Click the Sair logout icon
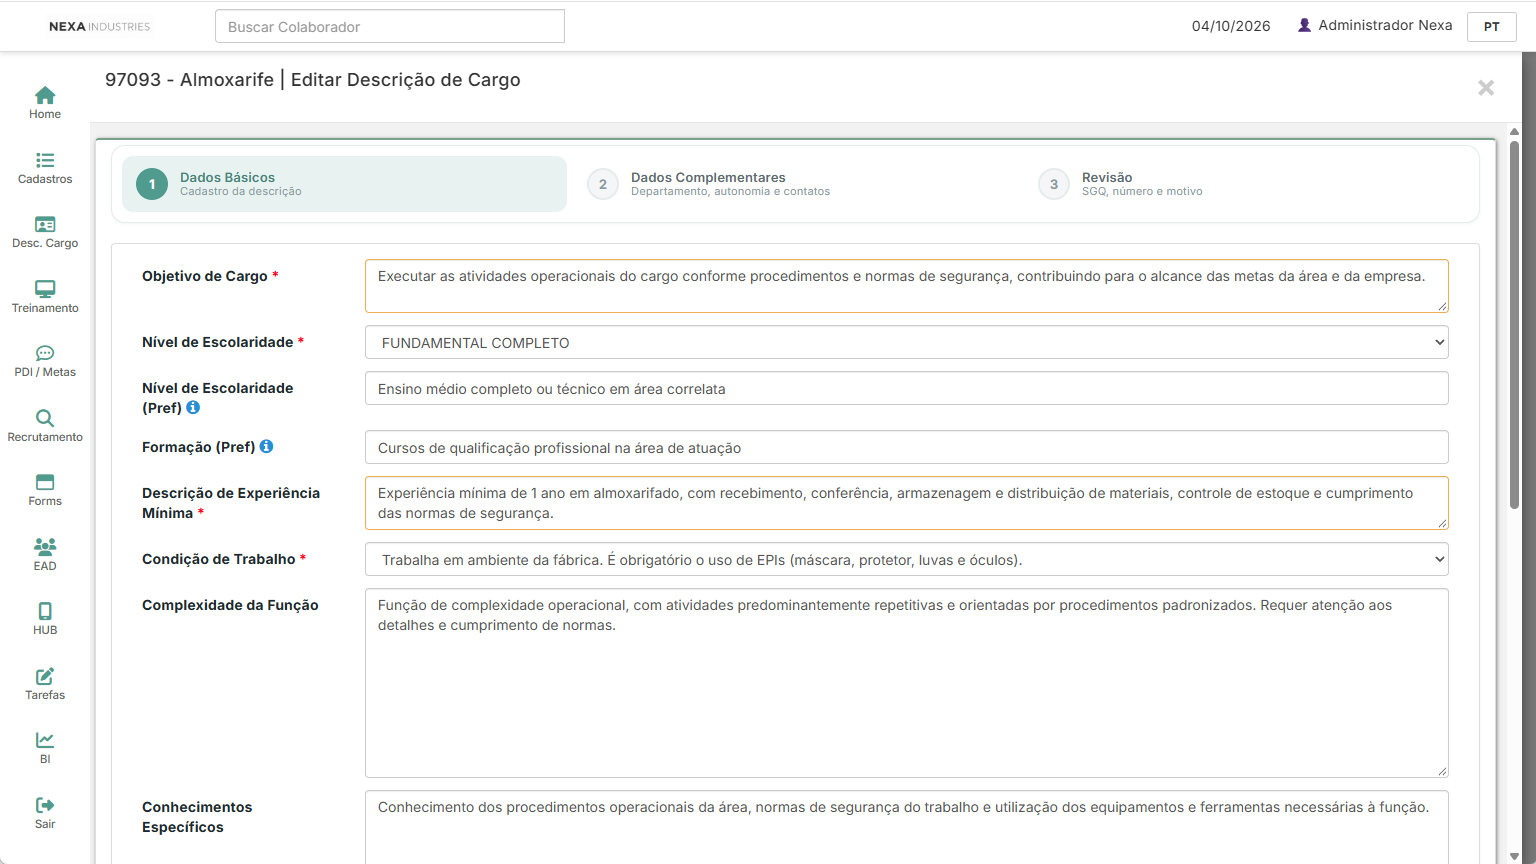Image resolution: width=1536 pixels, height=864 pixels. (x=45, y=805)
